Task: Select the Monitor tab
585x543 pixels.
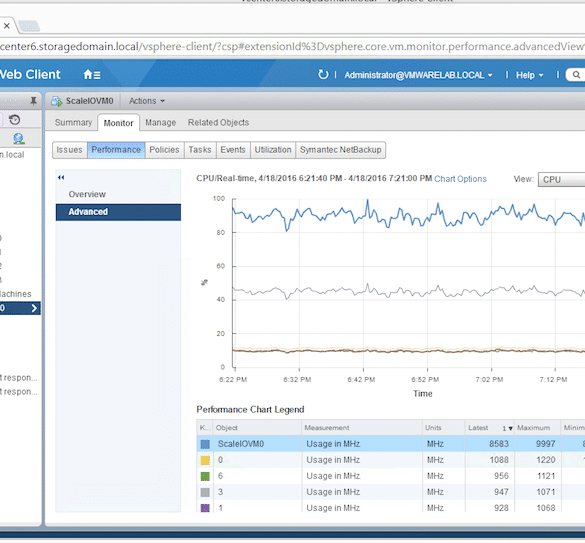Action: (118, 123)
